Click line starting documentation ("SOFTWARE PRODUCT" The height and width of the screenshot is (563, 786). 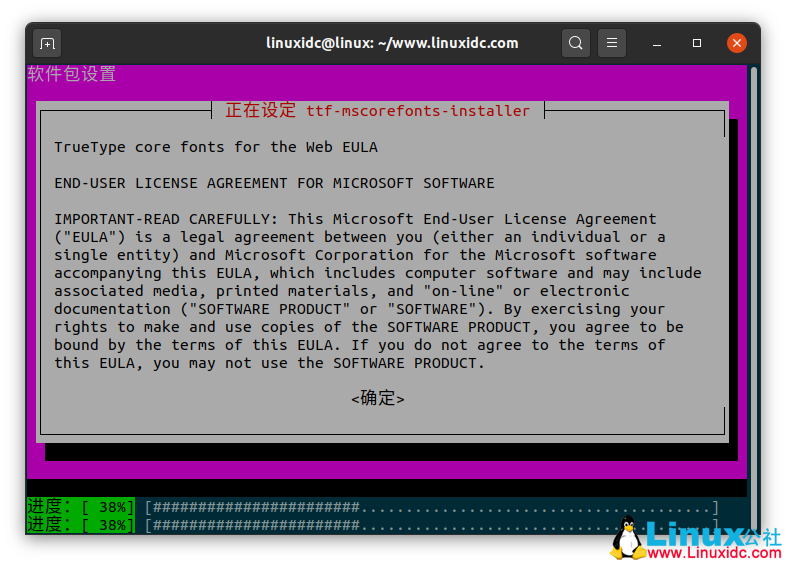tap(360, 309)
